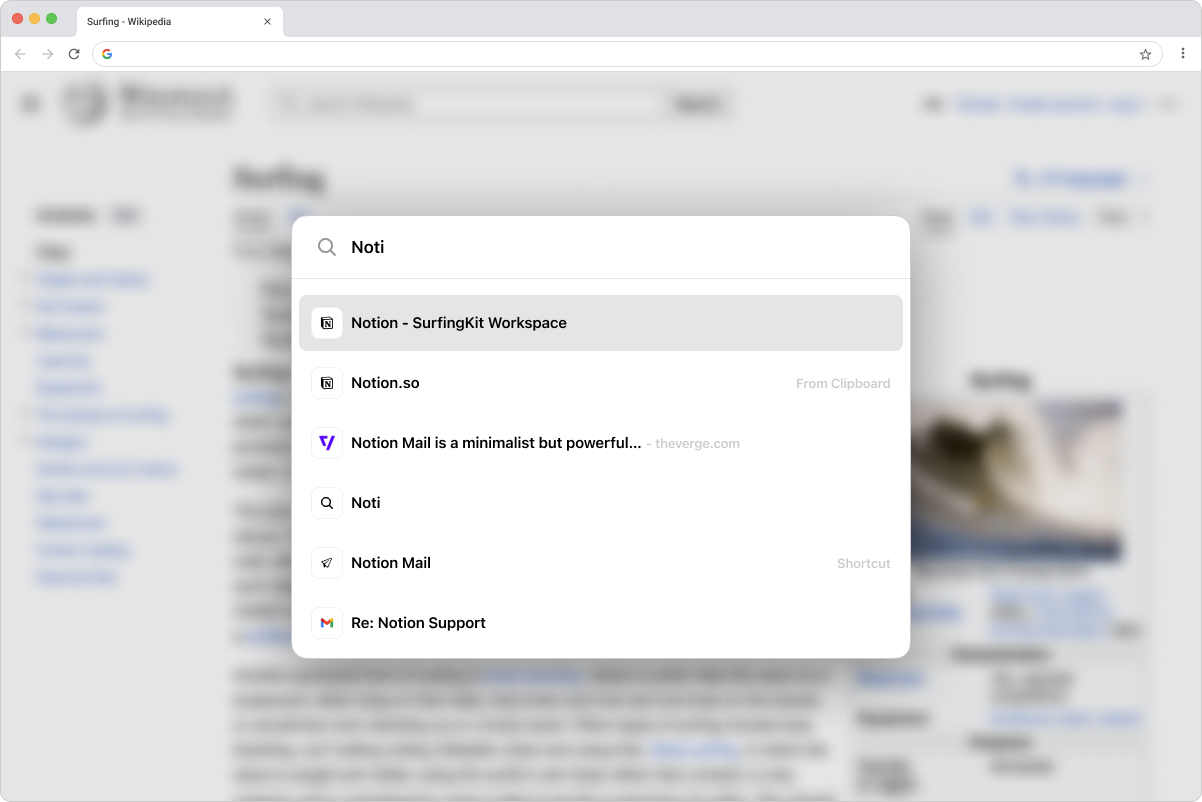Open the Notion Mail article from theverge.com
Screen dimensions: 1202x802
tap(601, 443)
